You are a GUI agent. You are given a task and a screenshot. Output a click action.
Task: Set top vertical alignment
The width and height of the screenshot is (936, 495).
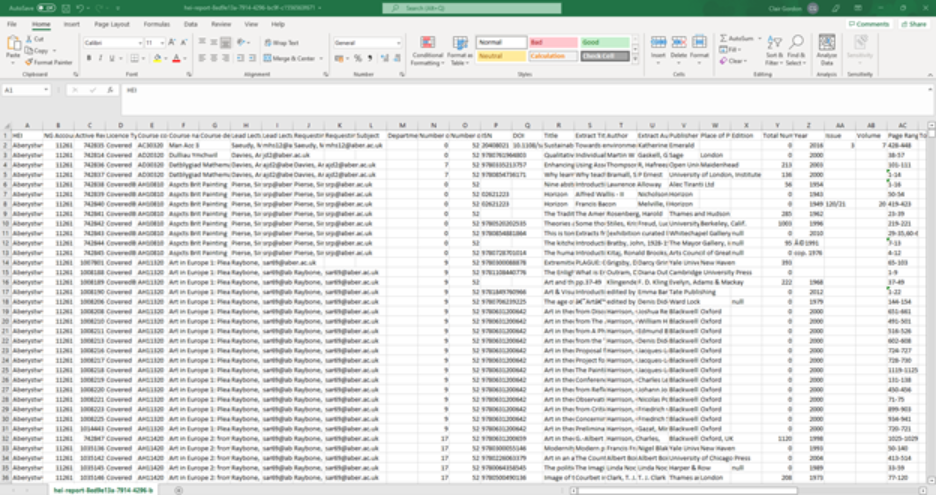(202, 42)
